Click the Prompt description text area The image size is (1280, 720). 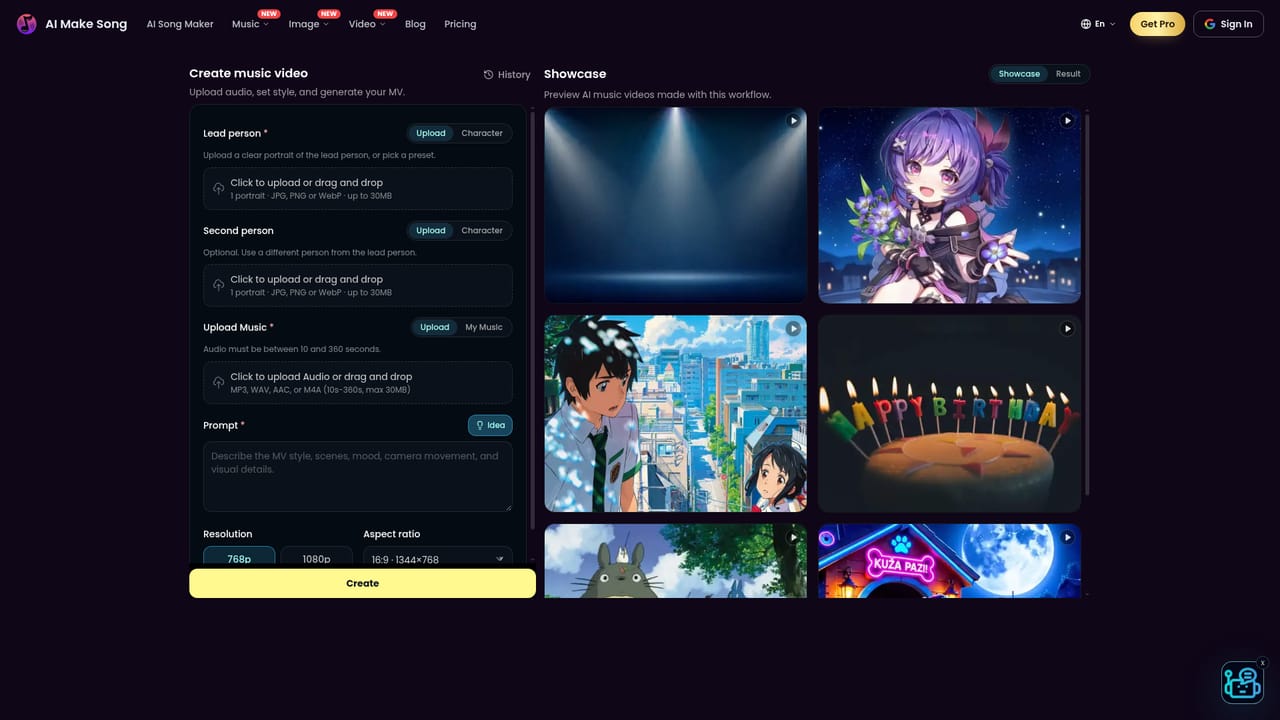358,477
